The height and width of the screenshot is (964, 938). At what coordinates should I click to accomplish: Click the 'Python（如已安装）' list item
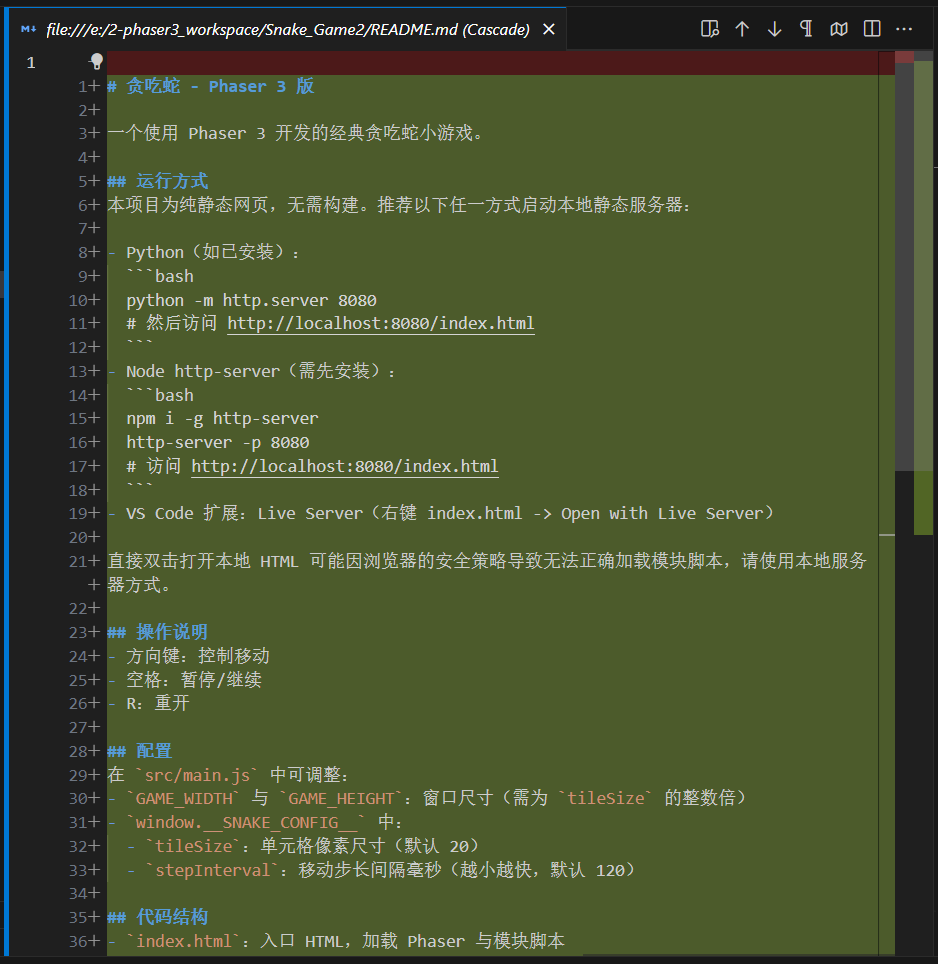(213, 252)
